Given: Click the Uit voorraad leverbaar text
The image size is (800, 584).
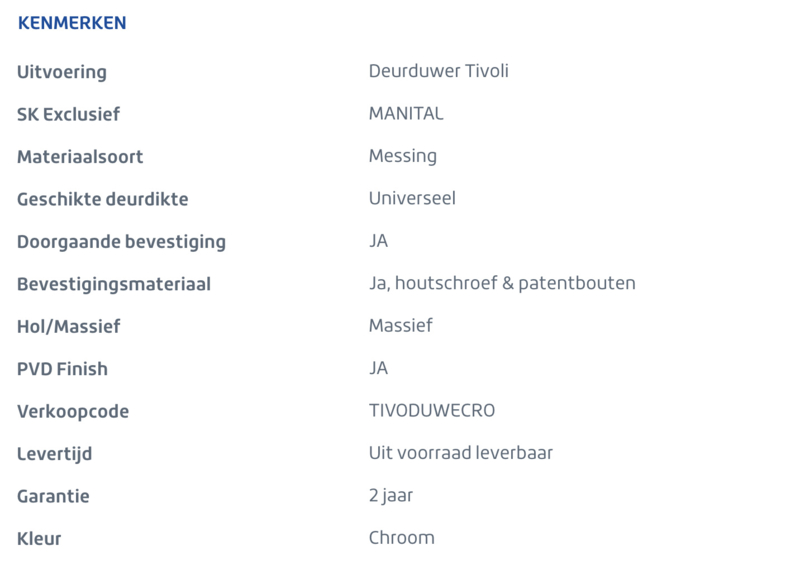Looking at the screenshot, I should (461, 453).
